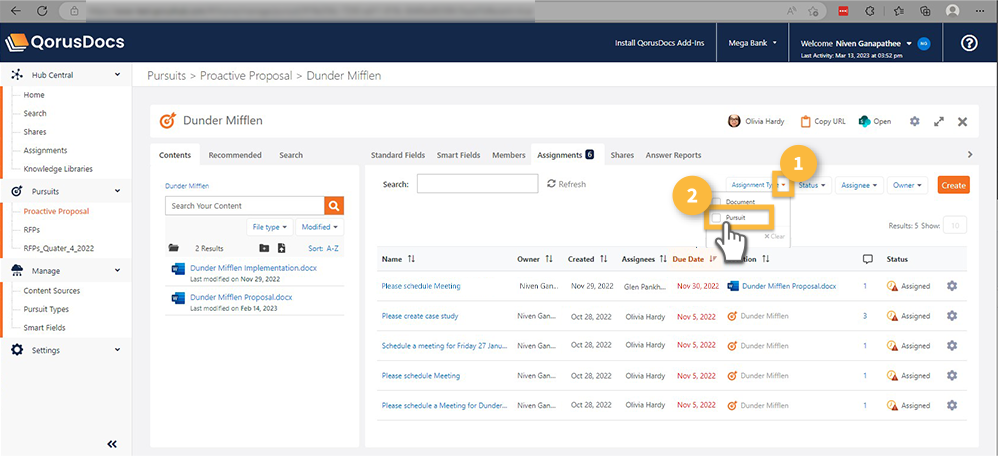Viewport: 999px width, 462px height.
Task: Collapse the sidebar with double chevron icon
Action: coord(112,444)
